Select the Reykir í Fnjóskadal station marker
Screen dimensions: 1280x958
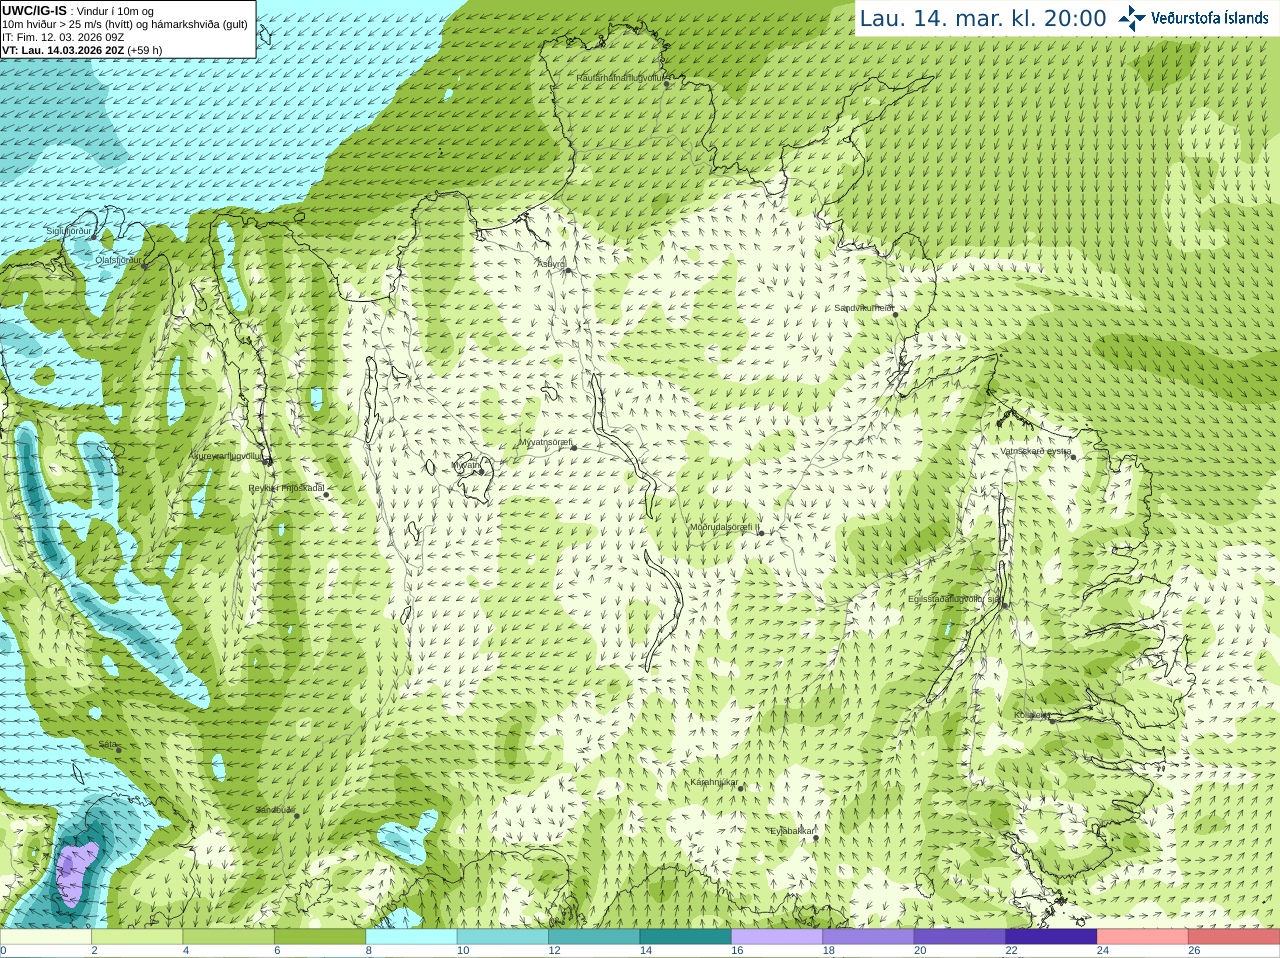[326, 494]
